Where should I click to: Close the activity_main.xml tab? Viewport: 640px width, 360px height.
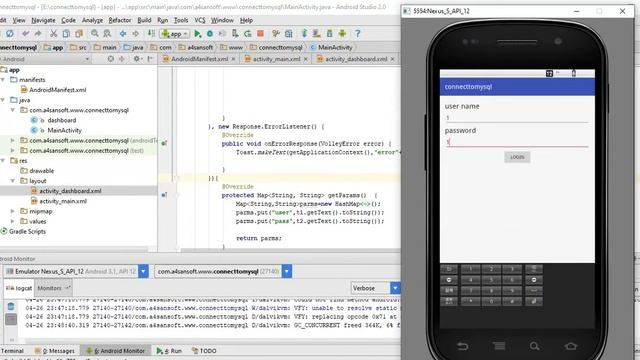click(x=305, y=59)
